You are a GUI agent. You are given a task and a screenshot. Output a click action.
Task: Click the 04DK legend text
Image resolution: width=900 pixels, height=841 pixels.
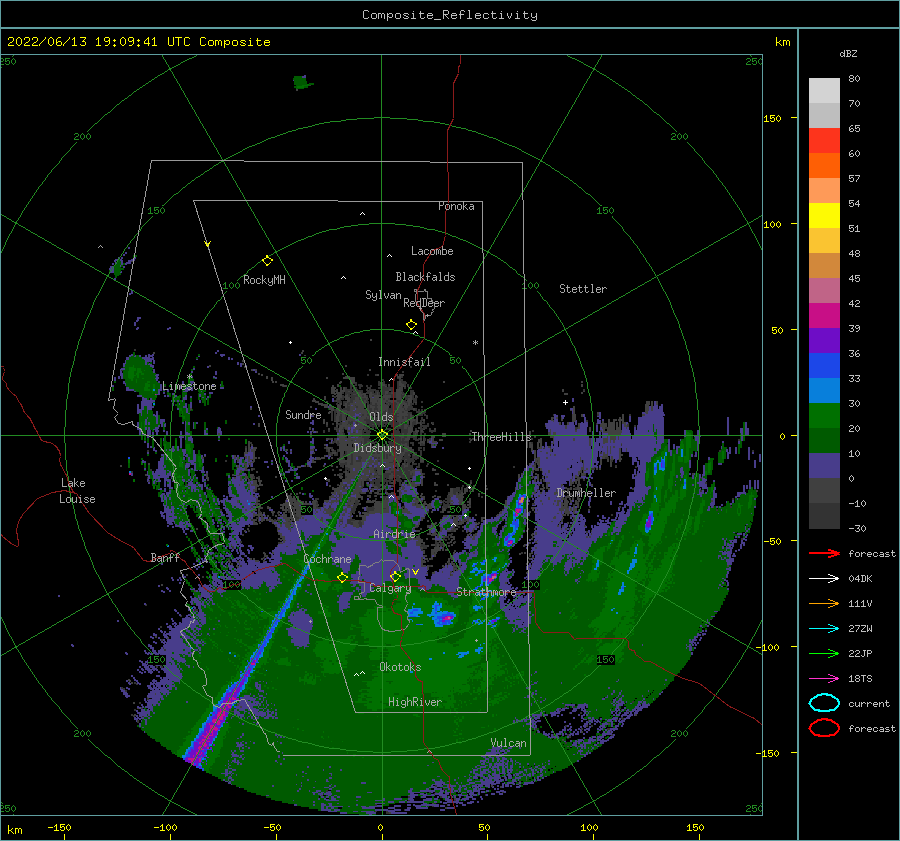[860, 579]
